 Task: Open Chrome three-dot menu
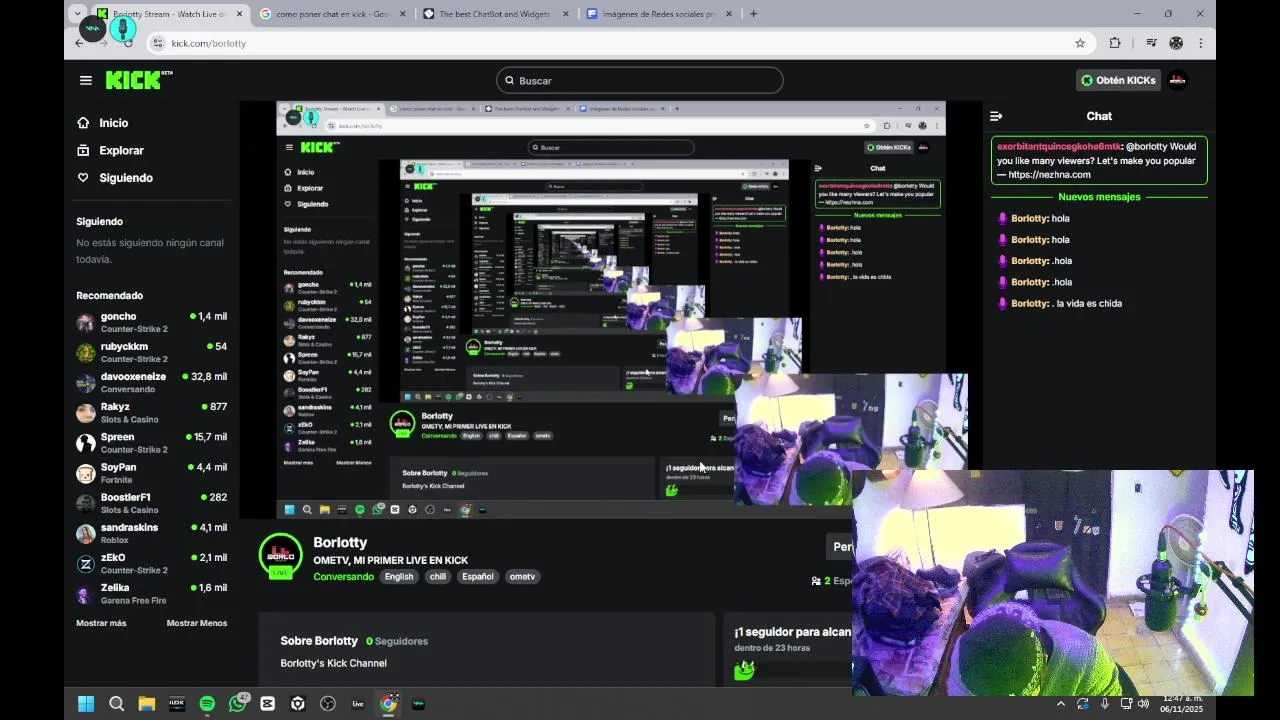(1200, 43)
